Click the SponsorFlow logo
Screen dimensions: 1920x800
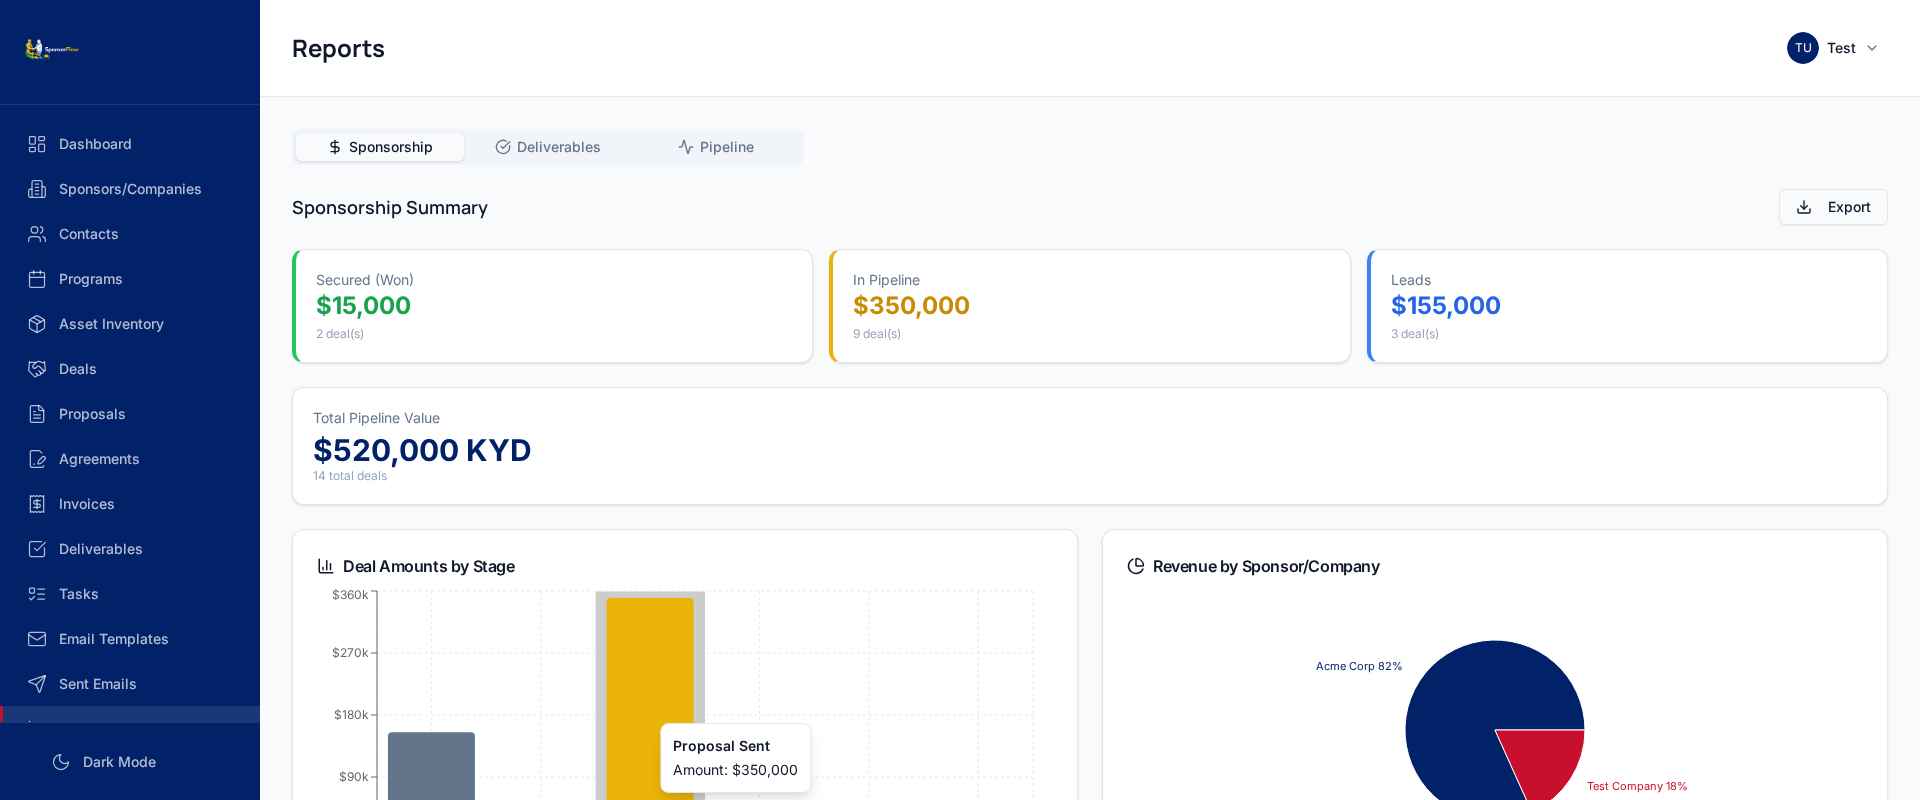click(x=52, y=49)
